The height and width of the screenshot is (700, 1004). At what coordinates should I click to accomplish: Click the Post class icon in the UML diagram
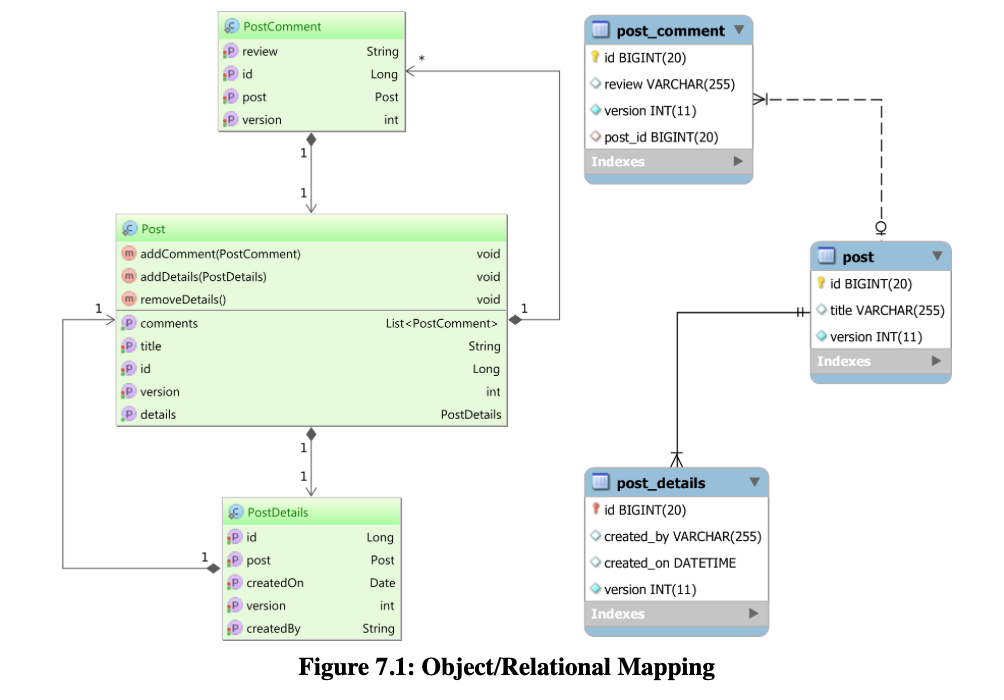pyautogui.click(x=129, y=229)
